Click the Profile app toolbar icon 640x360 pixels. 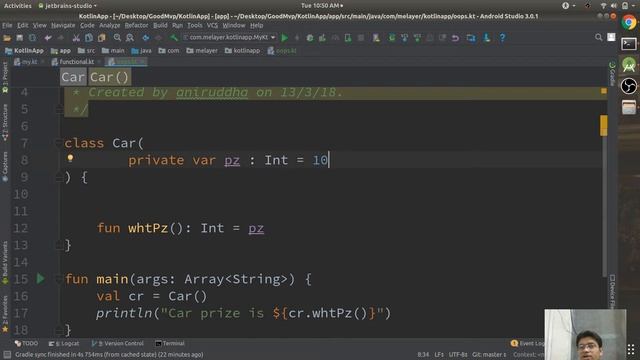pyautogui.click(x=322, y=38)
